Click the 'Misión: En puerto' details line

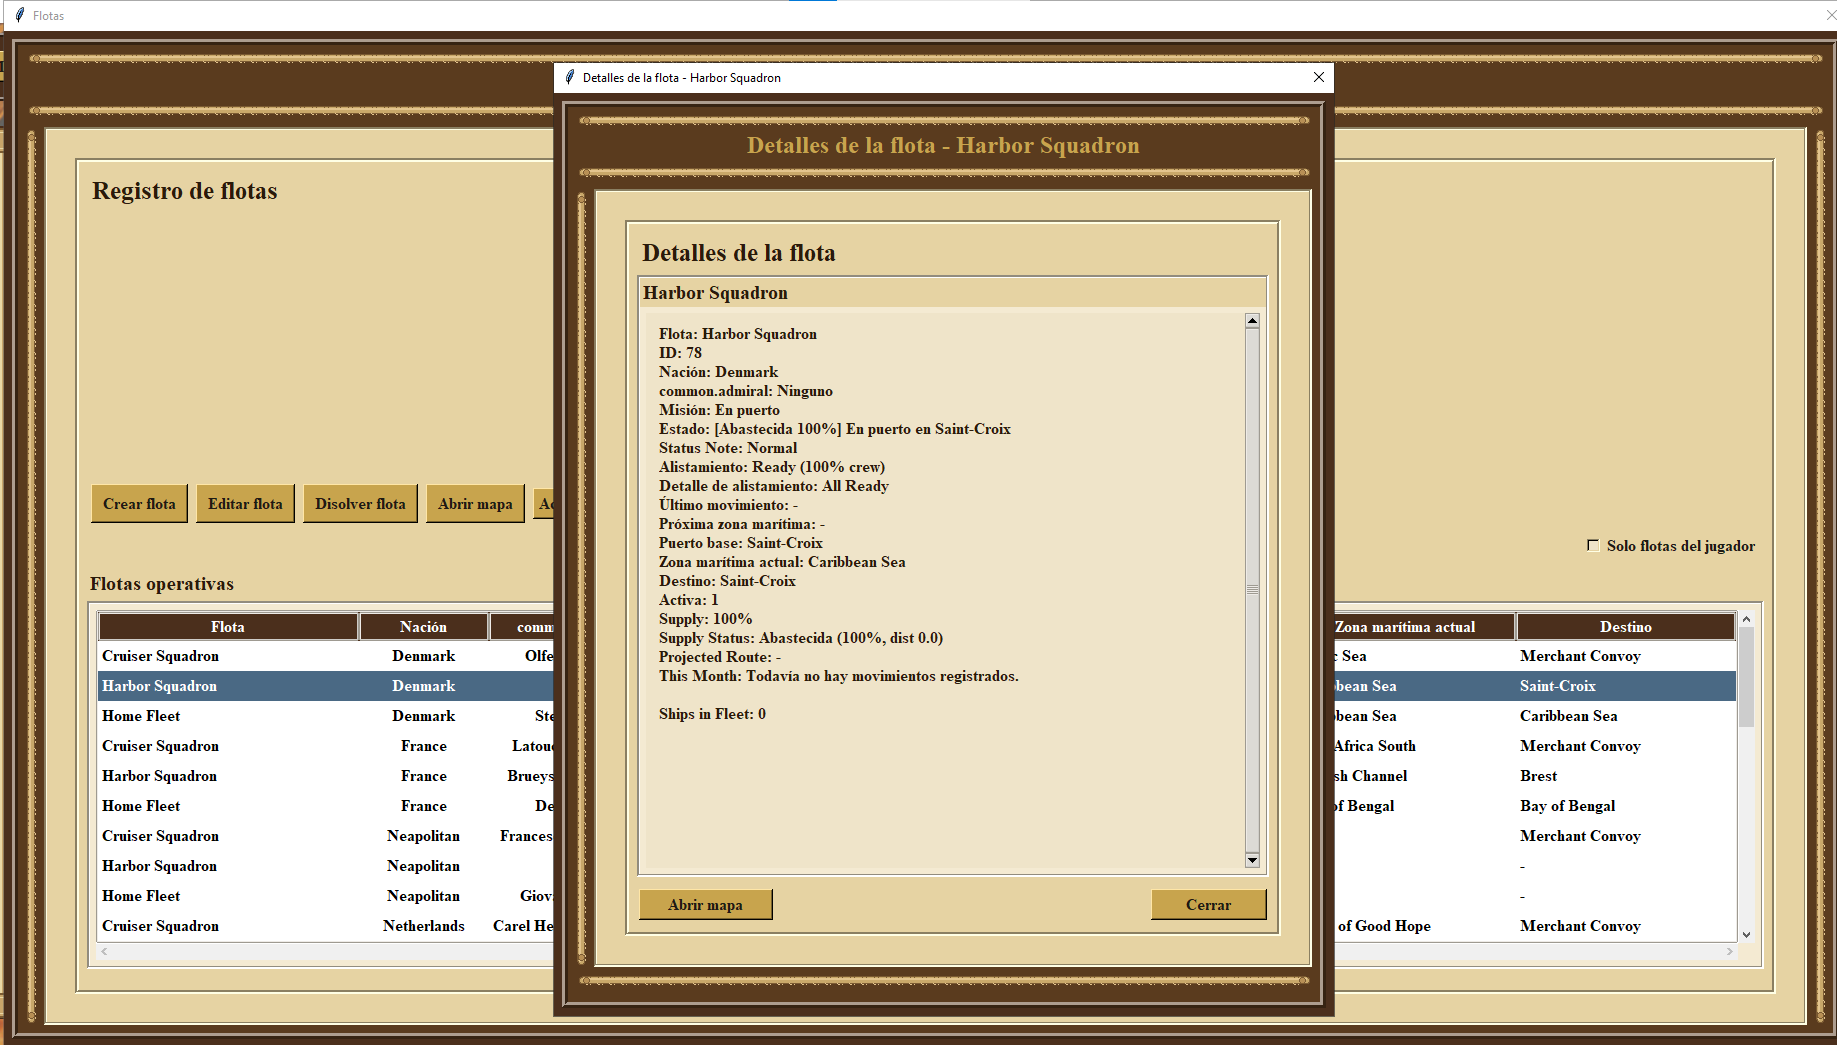pos(719,410)
